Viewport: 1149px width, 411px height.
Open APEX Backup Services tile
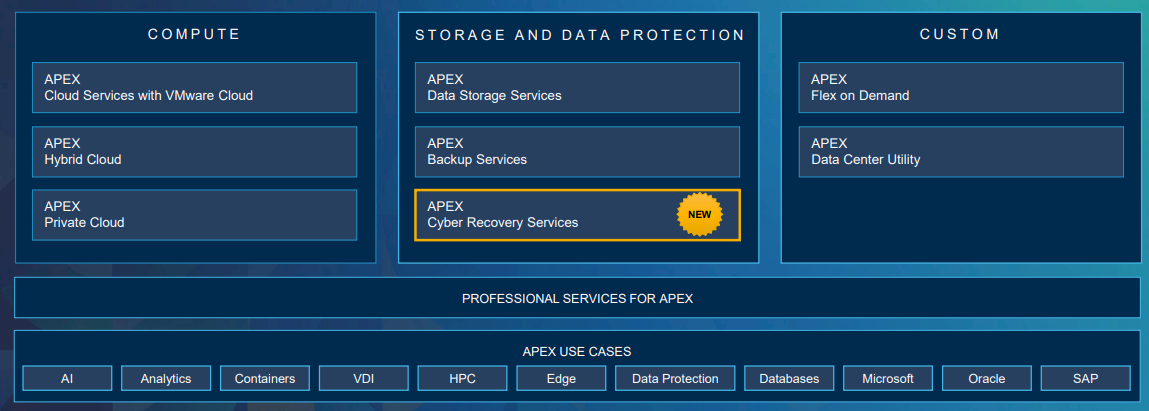click(x=577, y=152)
